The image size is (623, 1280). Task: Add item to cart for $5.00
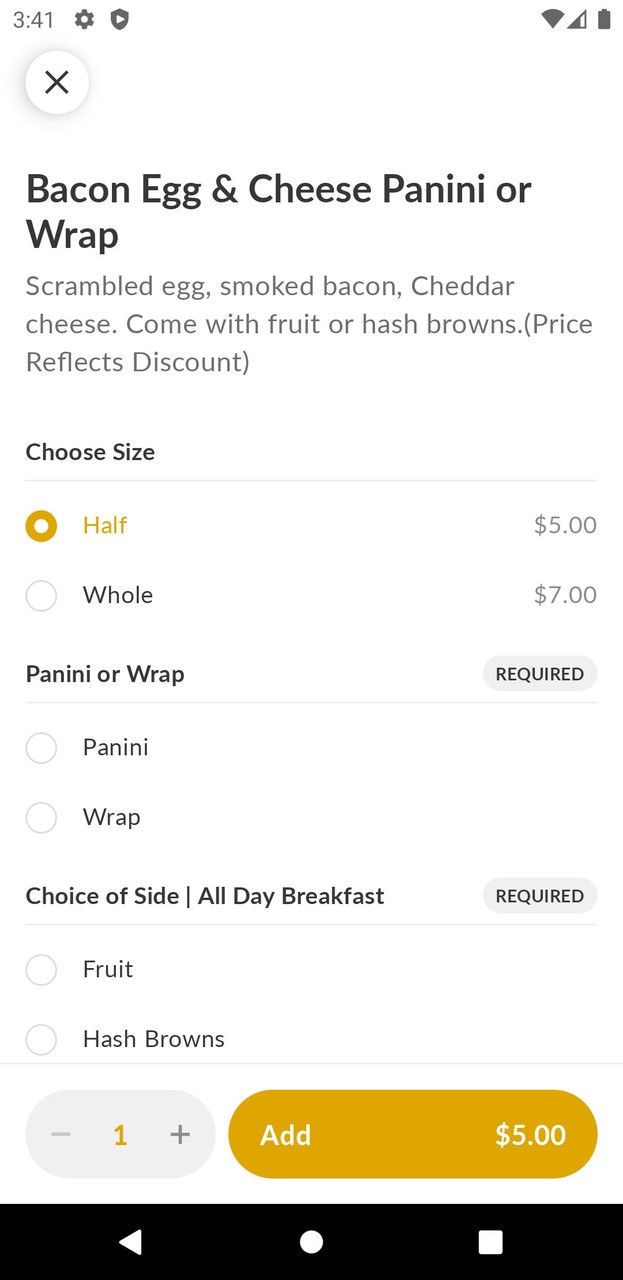[412, 1134]
